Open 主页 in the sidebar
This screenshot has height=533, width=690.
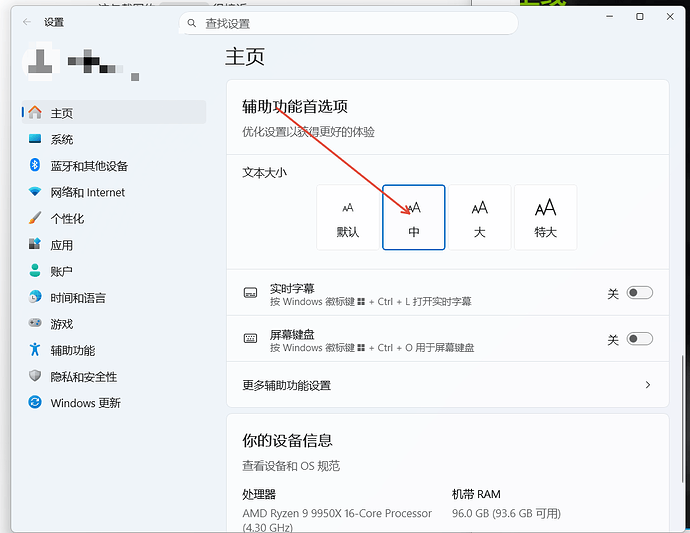(114, 112)
